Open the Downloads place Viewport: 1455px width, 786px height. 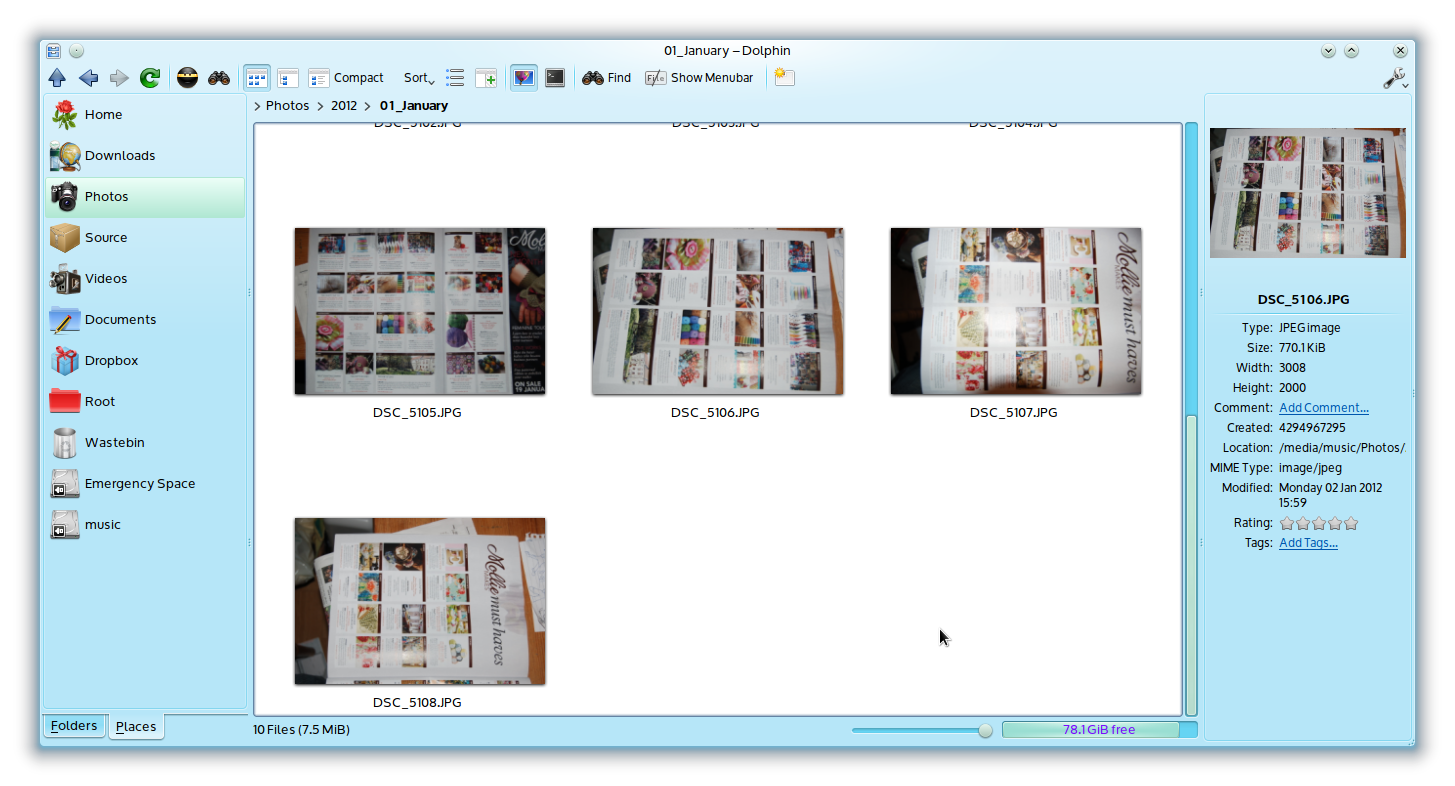pos(145,156)
